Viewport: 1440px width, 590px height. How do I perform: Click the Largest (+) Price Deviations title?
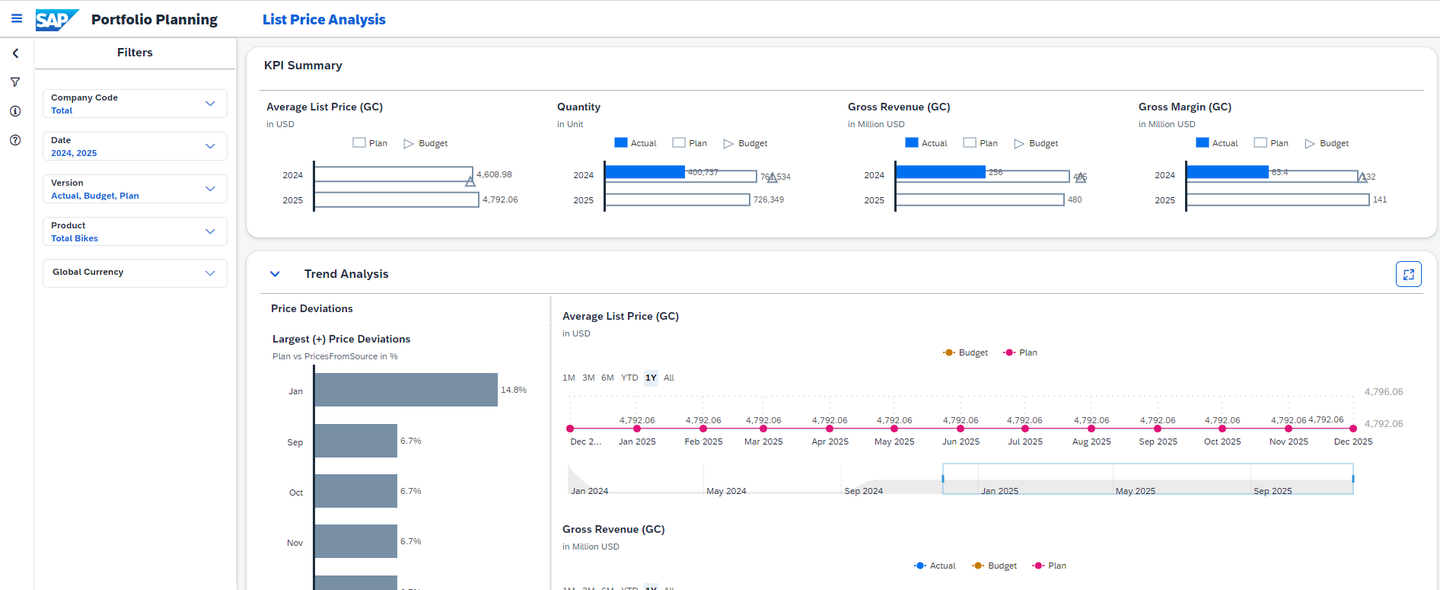point(341,339)
